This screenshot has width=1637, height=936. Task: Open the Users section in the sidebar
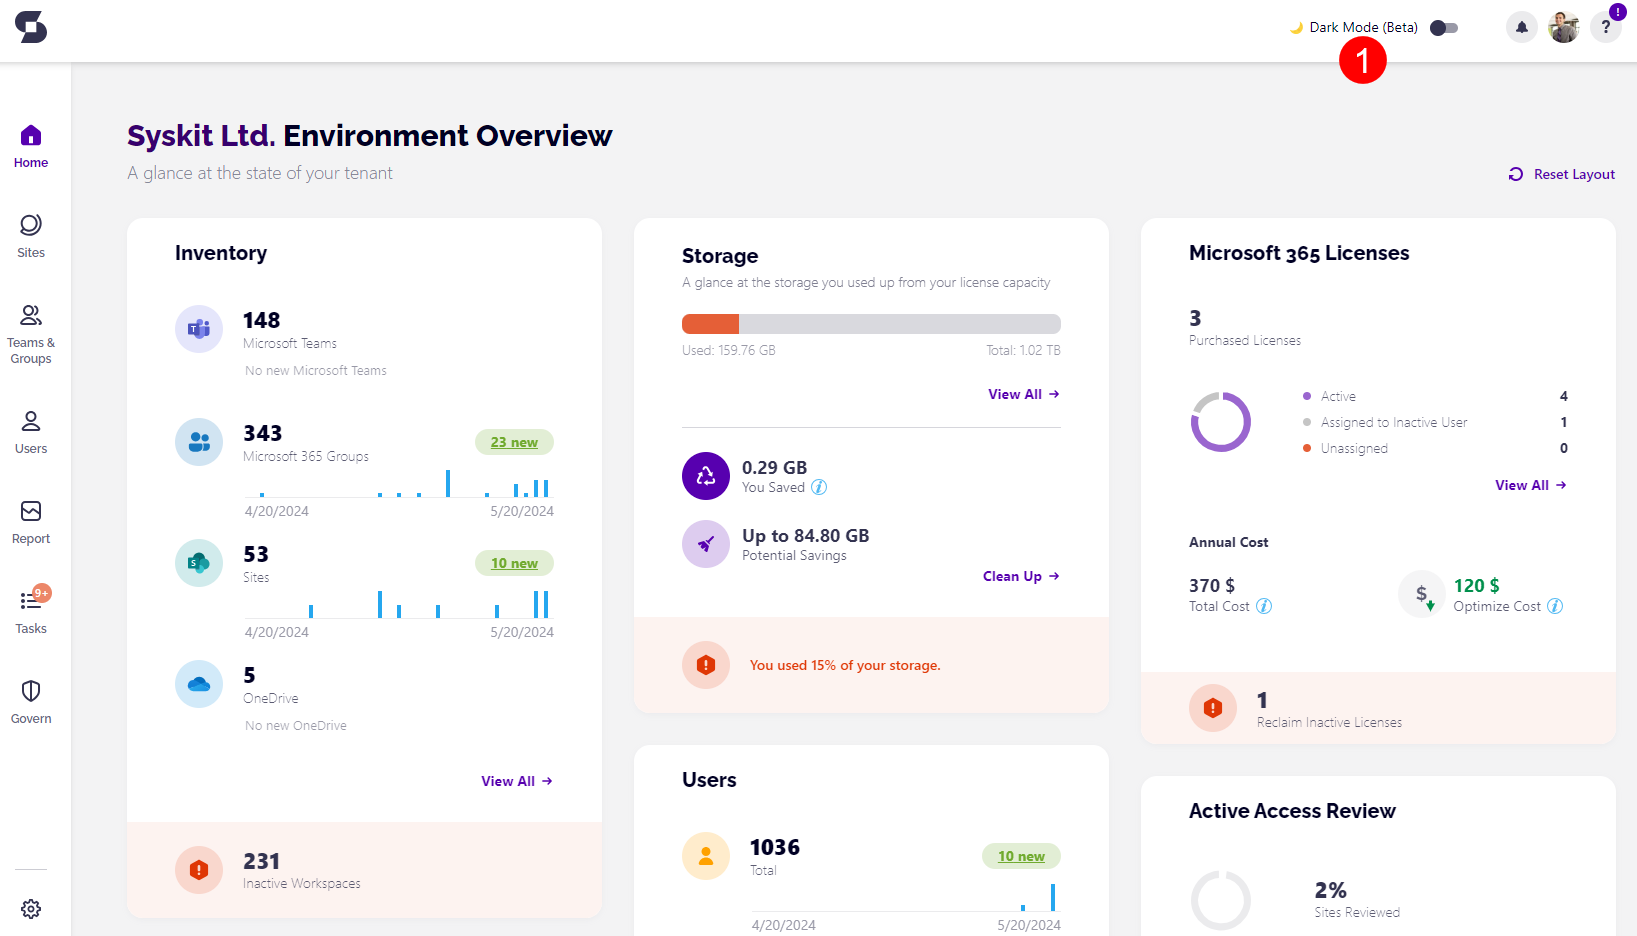(30, 430)
